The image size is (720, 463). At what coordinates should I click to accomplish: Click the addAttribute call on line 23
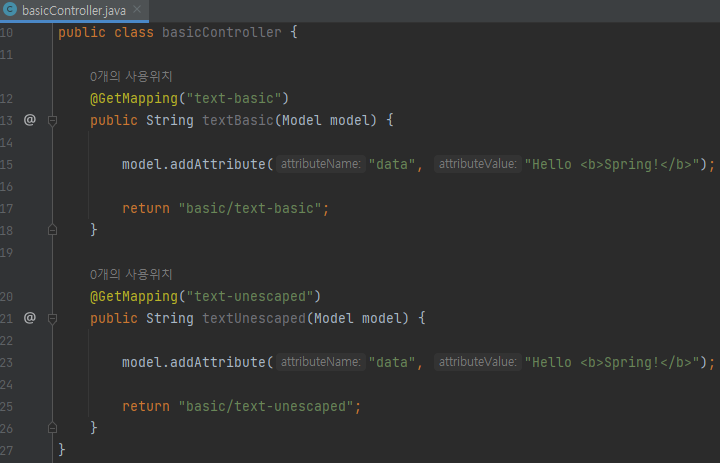pos(218,362)
